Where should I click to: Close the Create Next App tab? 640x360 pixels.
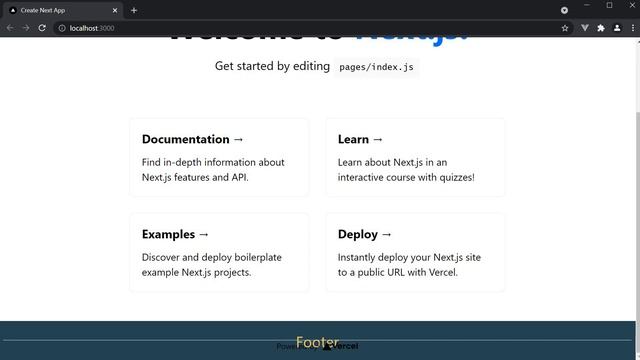click(x=115, y=10)
